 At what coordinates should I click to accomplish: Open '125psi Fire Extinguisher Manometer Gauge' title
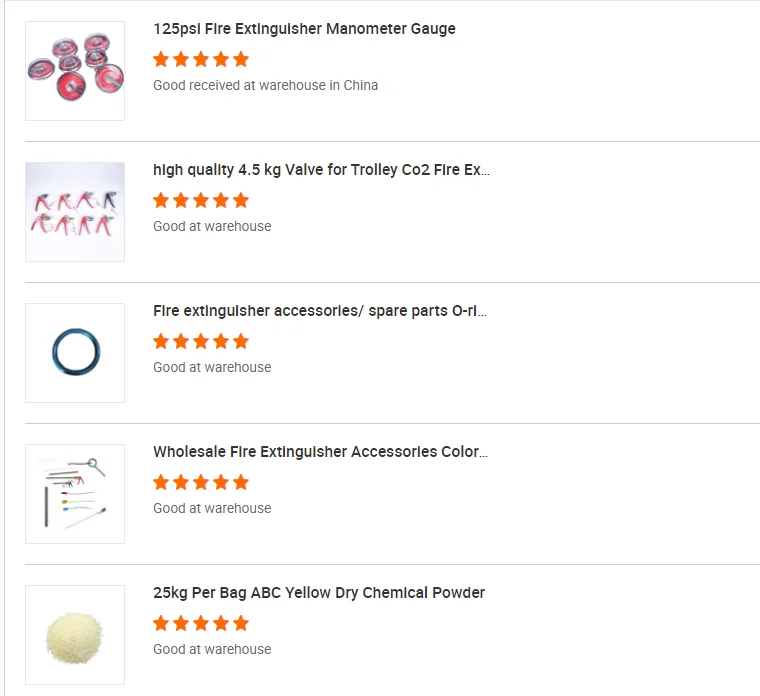304,29
